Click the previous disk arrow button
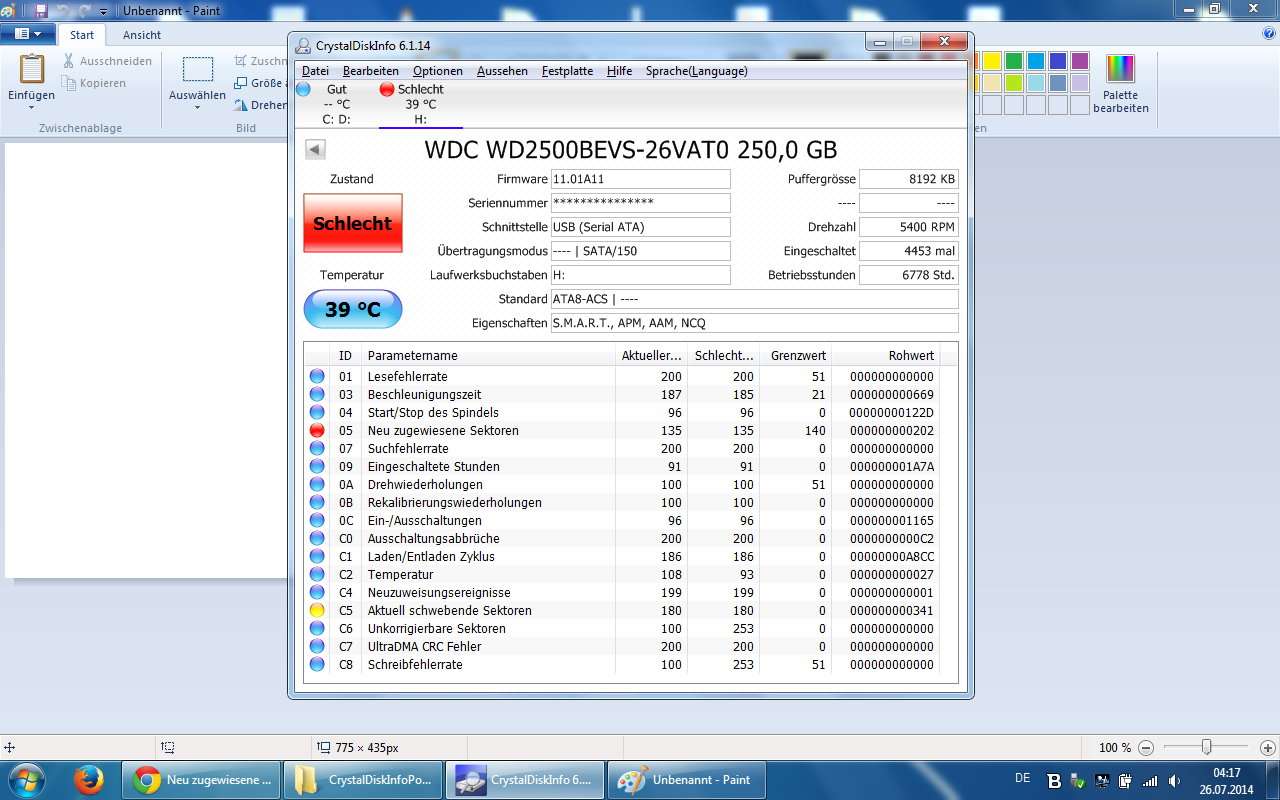This screenshot has width=1280, height=800. pos(315,150)
